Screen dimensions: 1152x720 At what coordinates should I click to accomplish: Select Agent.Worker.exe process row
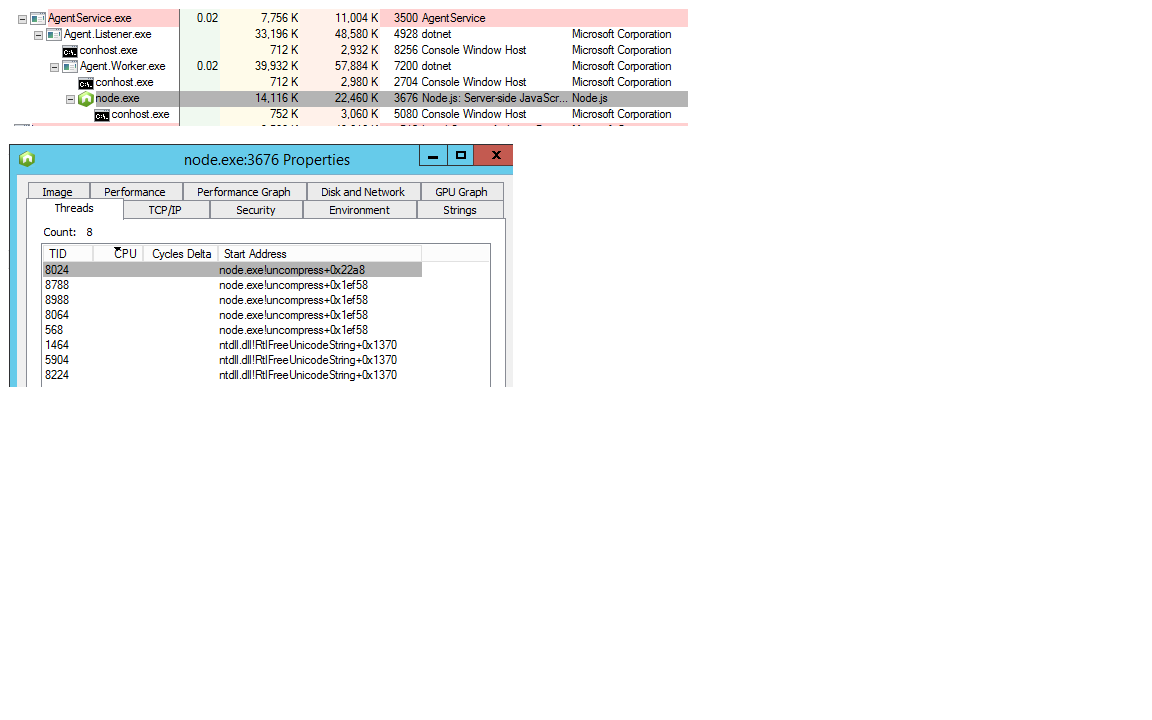point(351,66)
